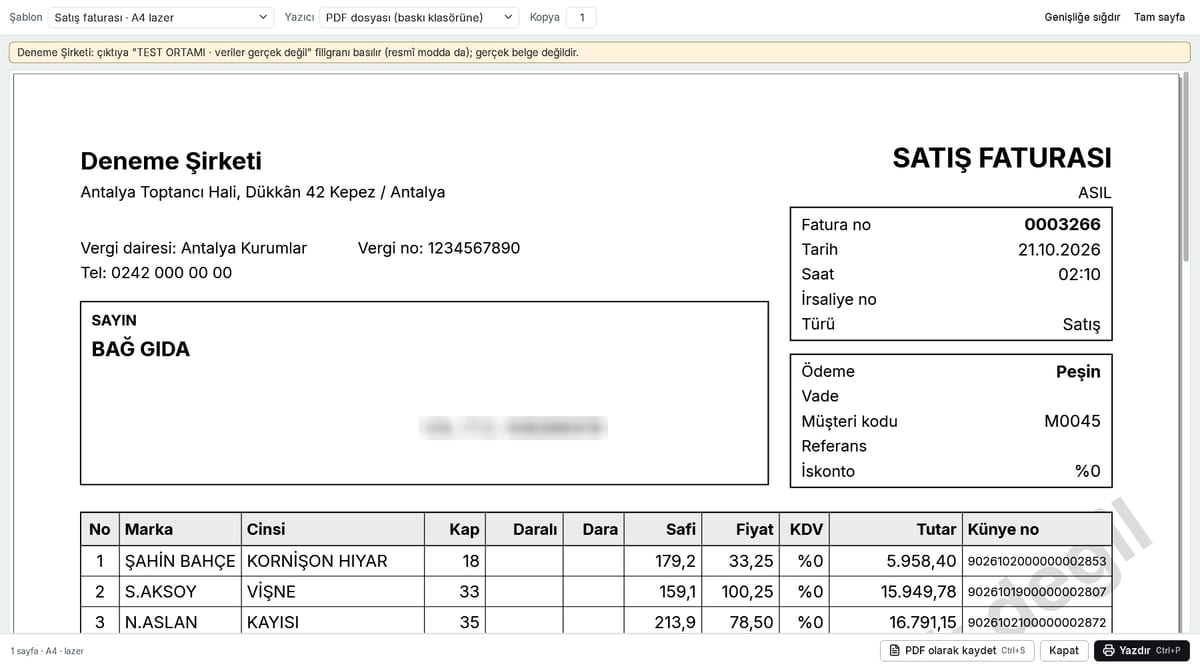
Task: Click the VİŞNE product cell
Action: point(332,592)
